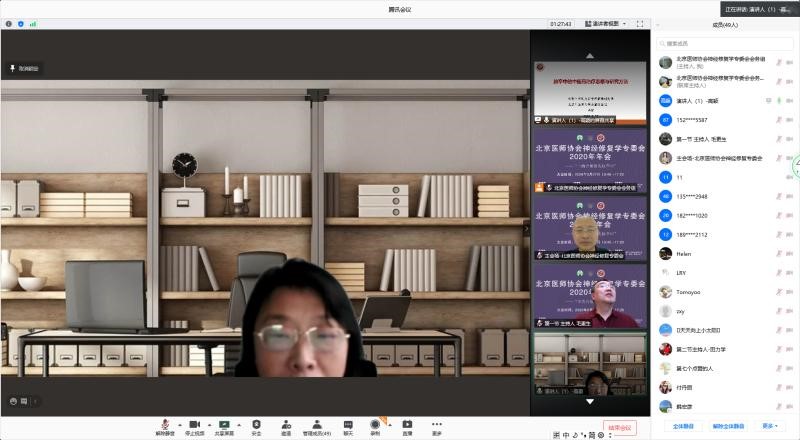Click the 录制 record icon
The image size is (800, 440).
point(375,424)
